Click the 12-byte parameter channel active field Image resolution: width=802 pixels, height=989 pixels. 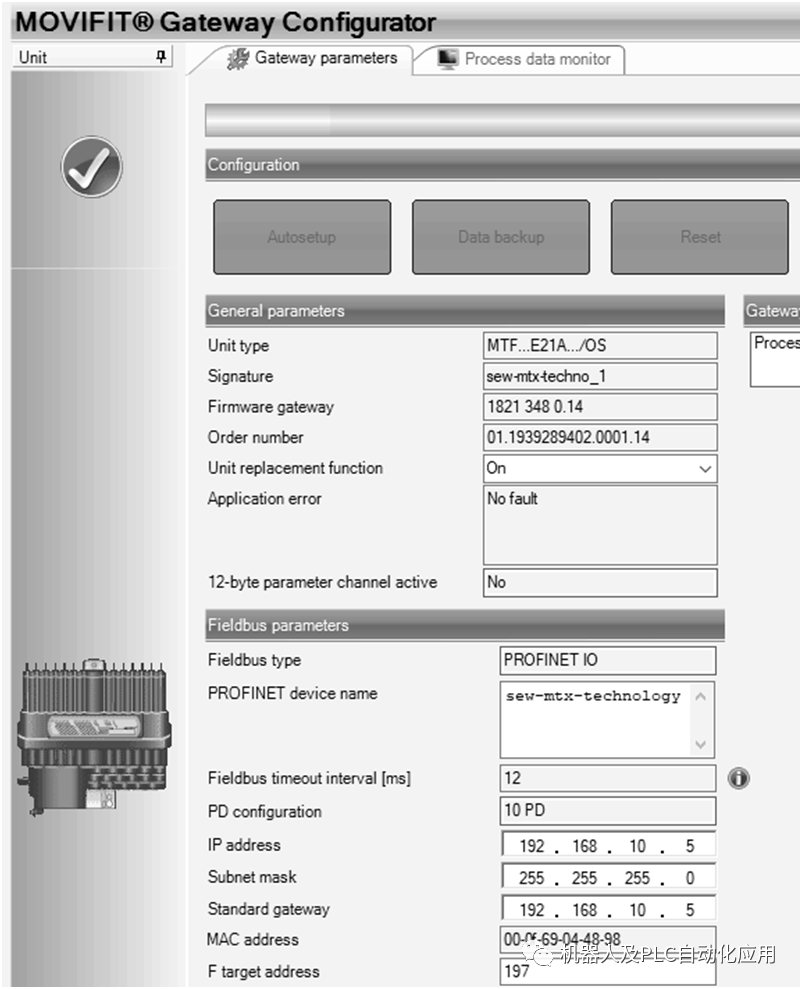[600, 583]
